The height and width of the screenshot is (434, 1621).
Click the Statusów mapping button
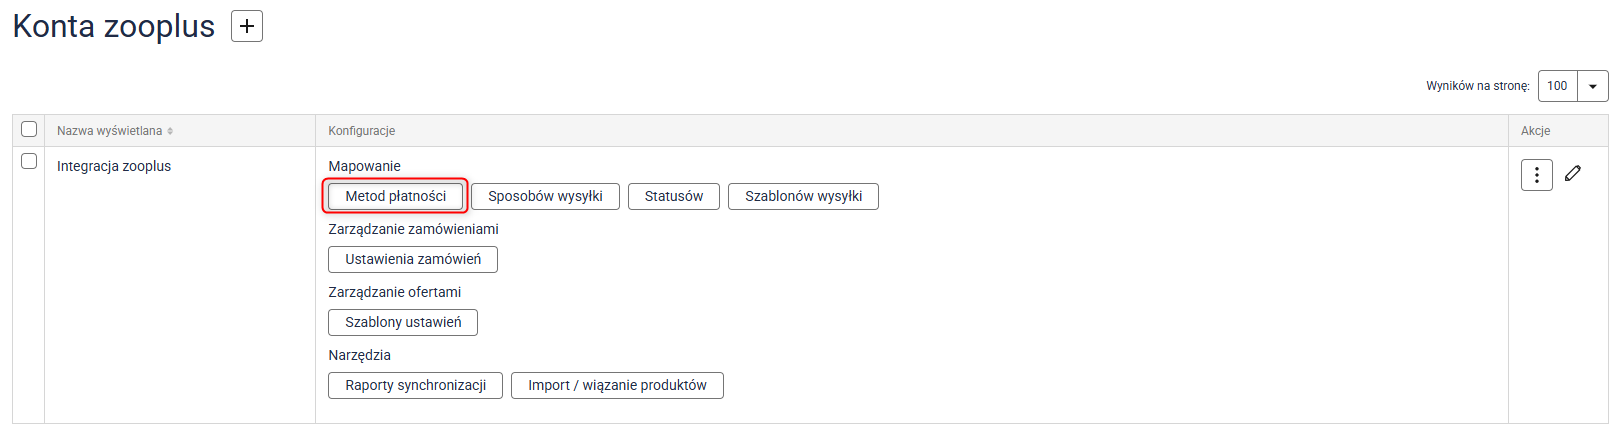coord(674,196)
